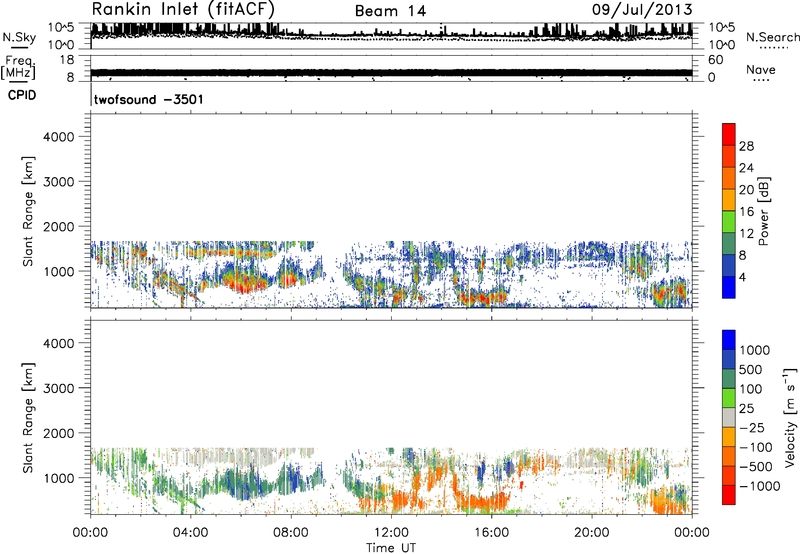Click the '12:00' time axis label
Viewport: 800px width, 554px height.
tap(391, 533)
